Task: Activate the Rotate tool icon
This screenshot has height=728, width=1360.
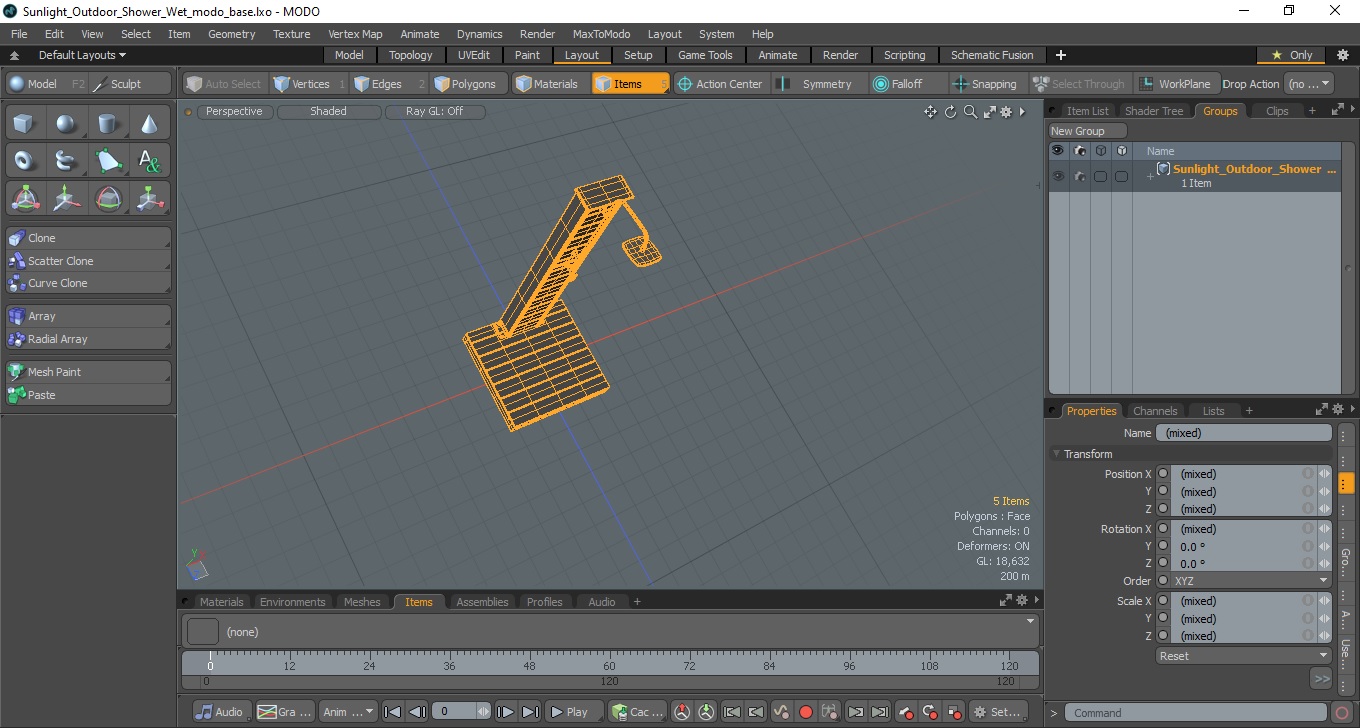Action: coord(107,198)
